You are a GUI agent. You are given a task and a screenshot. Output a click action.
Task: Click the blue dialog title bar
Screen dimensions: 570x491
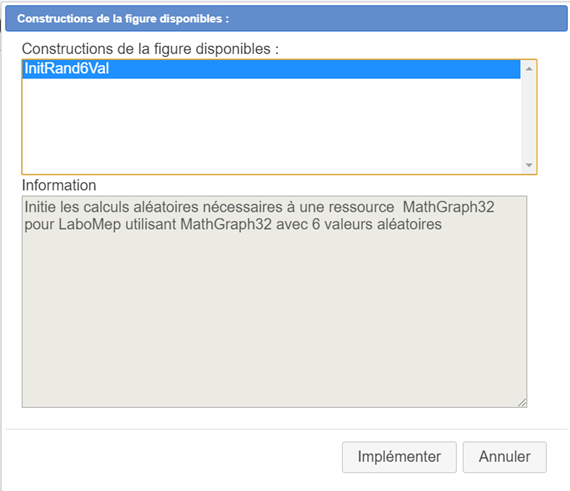coord(286,19)
